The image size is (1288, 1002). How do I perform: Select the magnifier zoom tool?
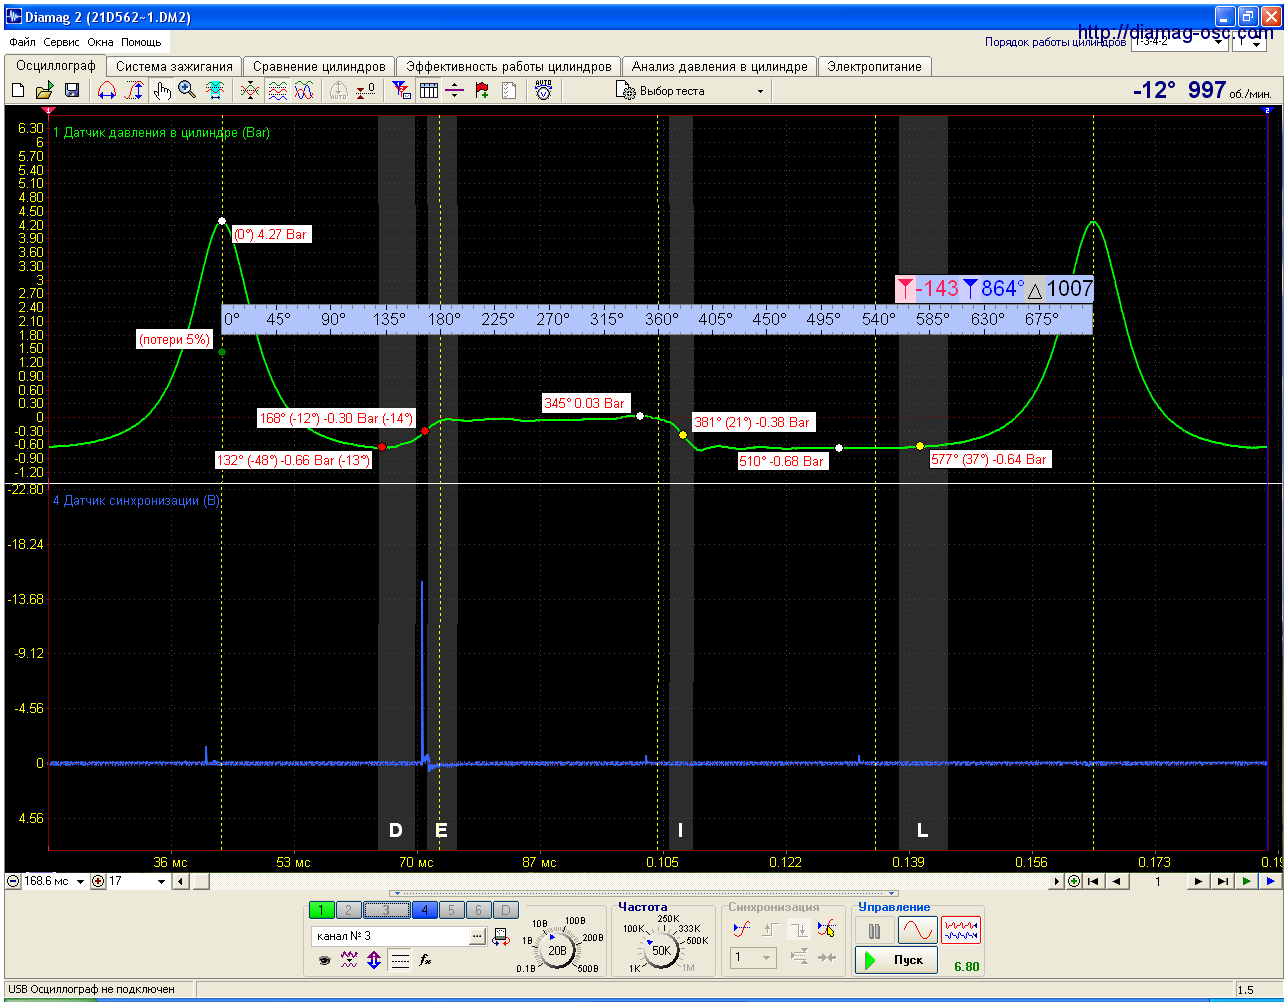tap(187, 91)
